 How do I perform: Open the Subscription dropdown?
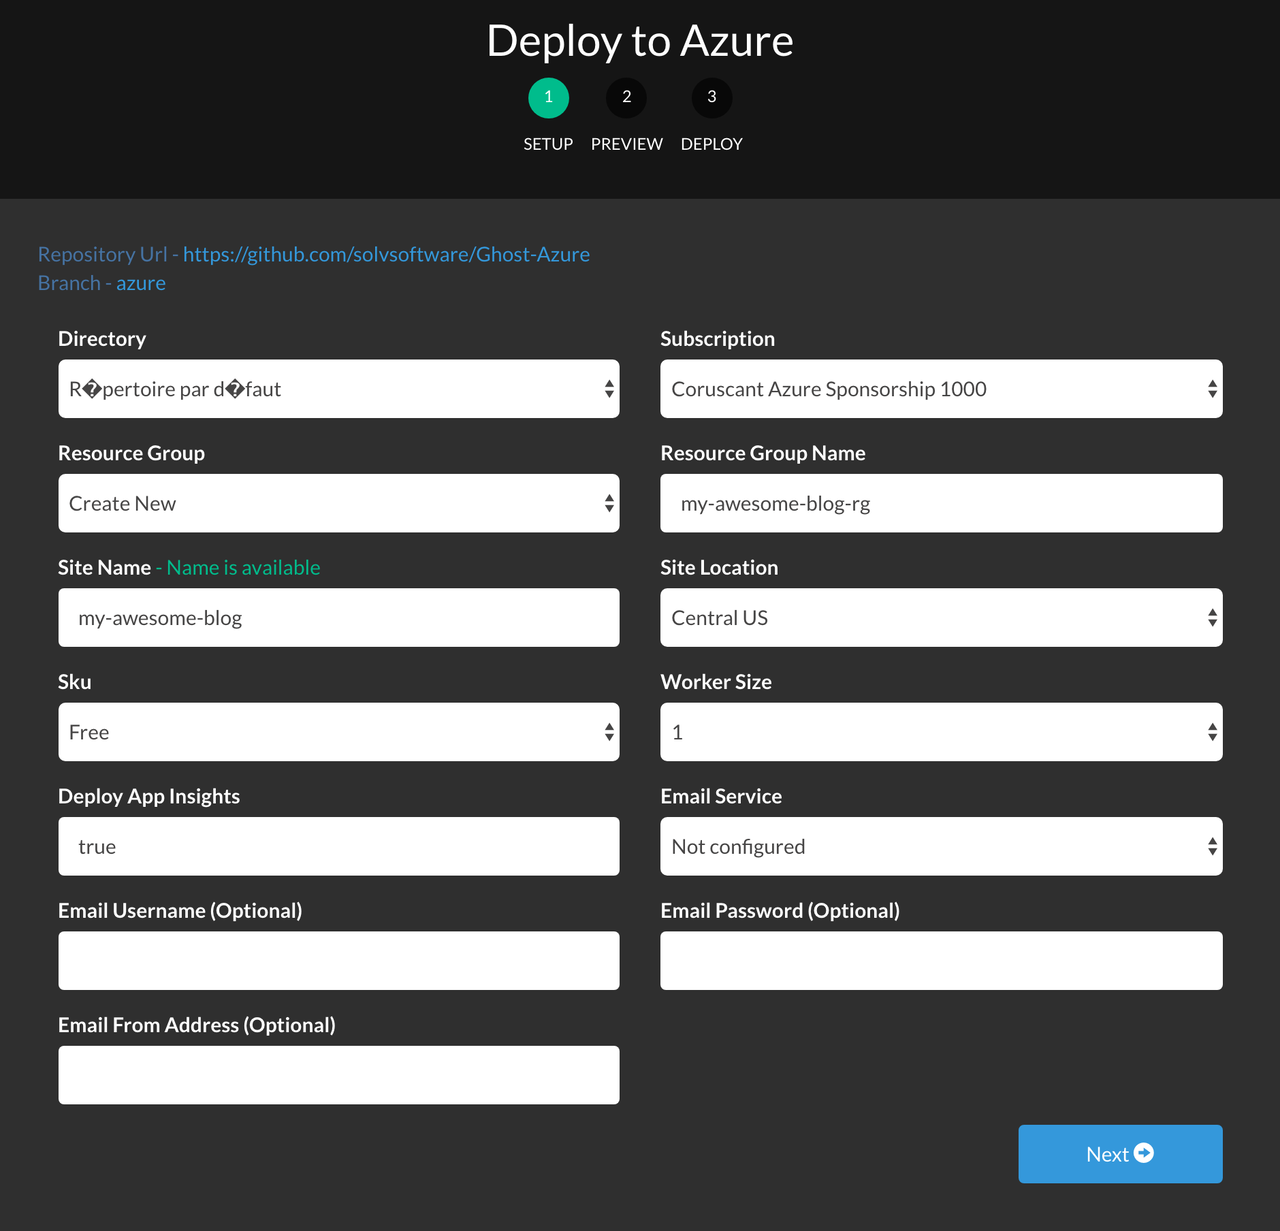pos(941,389)
